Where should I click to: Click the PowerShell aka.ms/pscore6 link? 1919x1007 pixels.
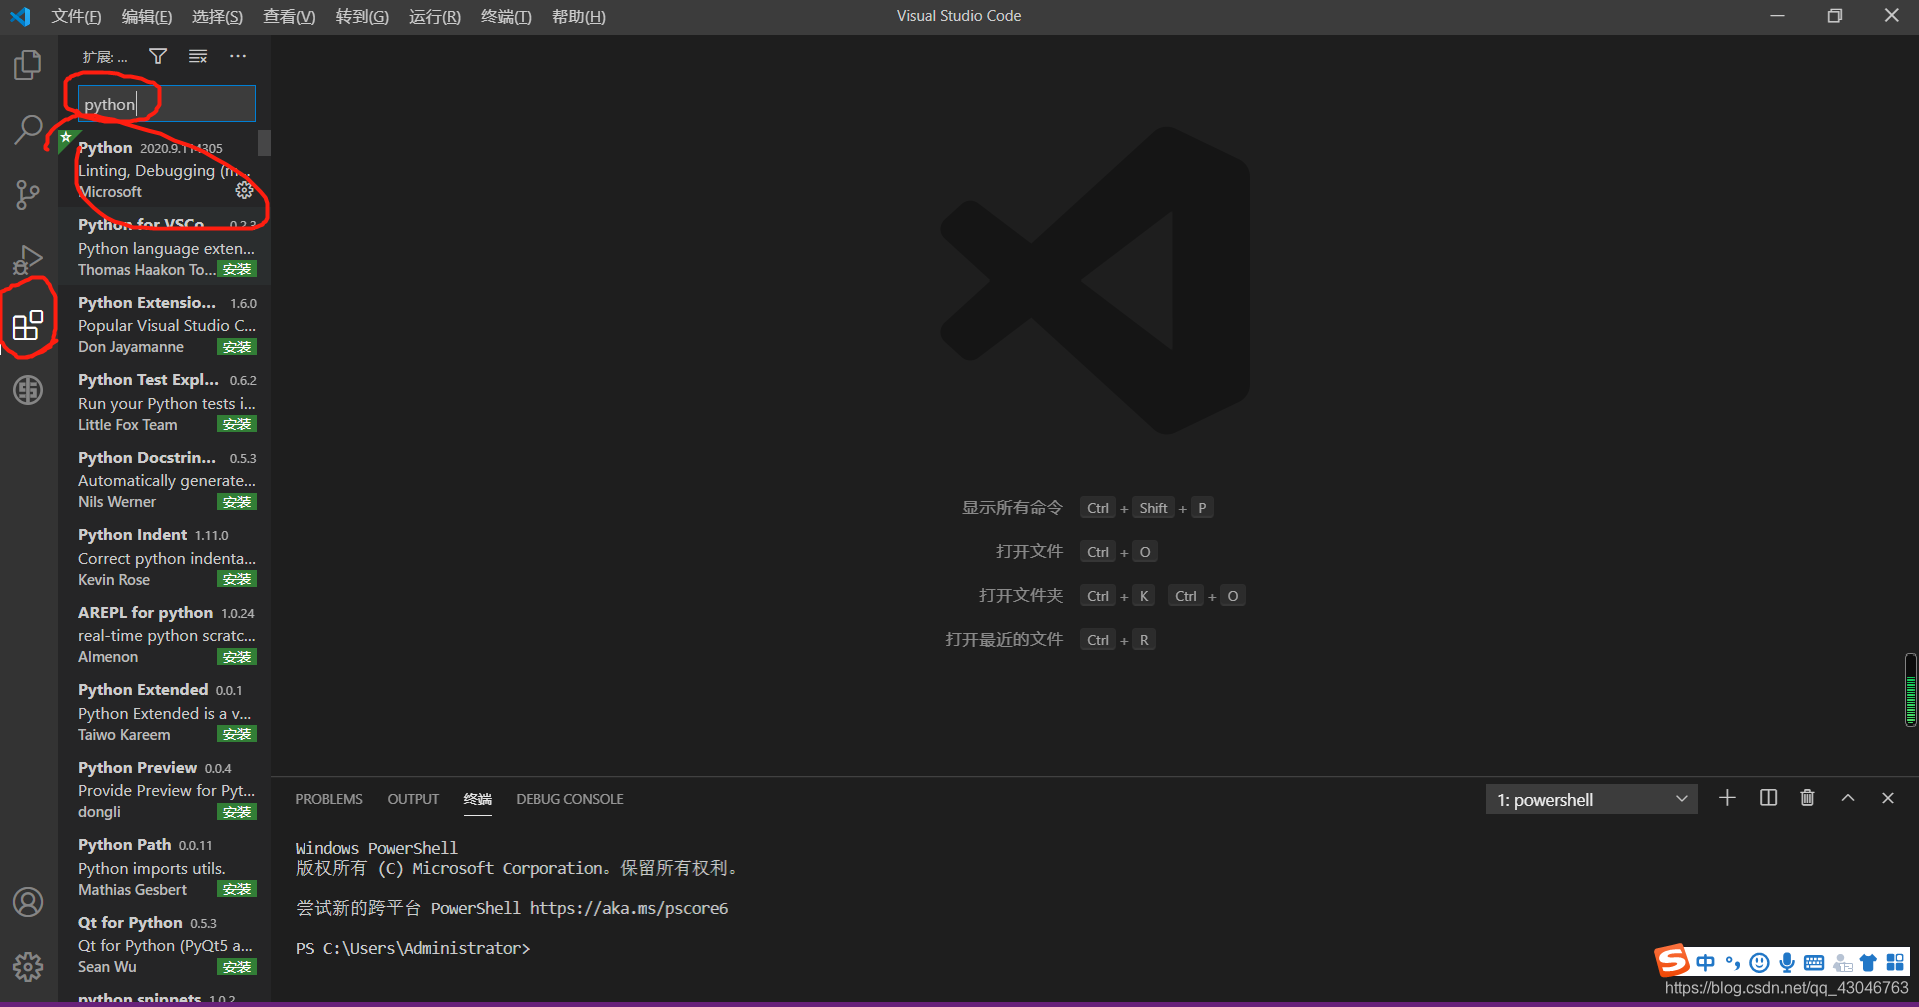(x=629, y=908)
